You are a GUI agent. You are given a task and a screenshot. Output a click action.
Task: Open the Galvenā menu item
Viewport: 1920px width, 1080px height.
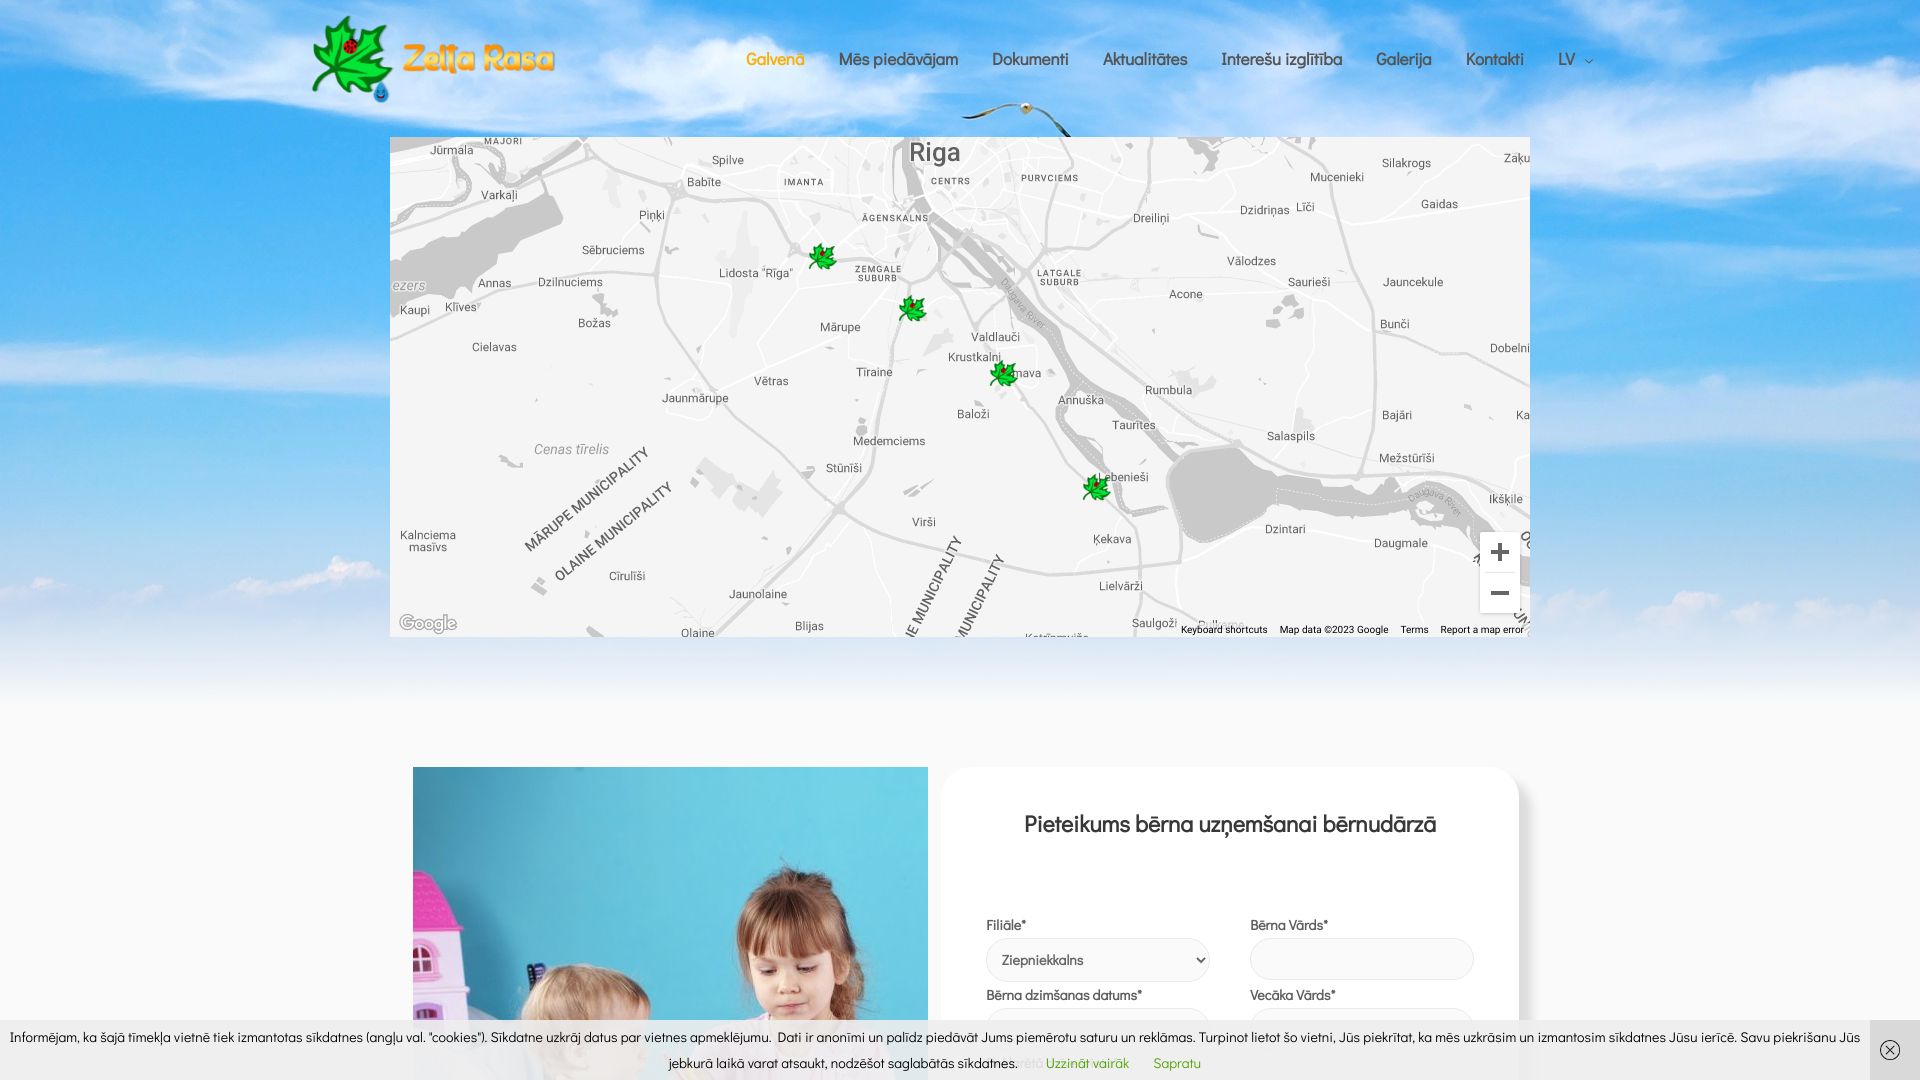tap(774, 60)
